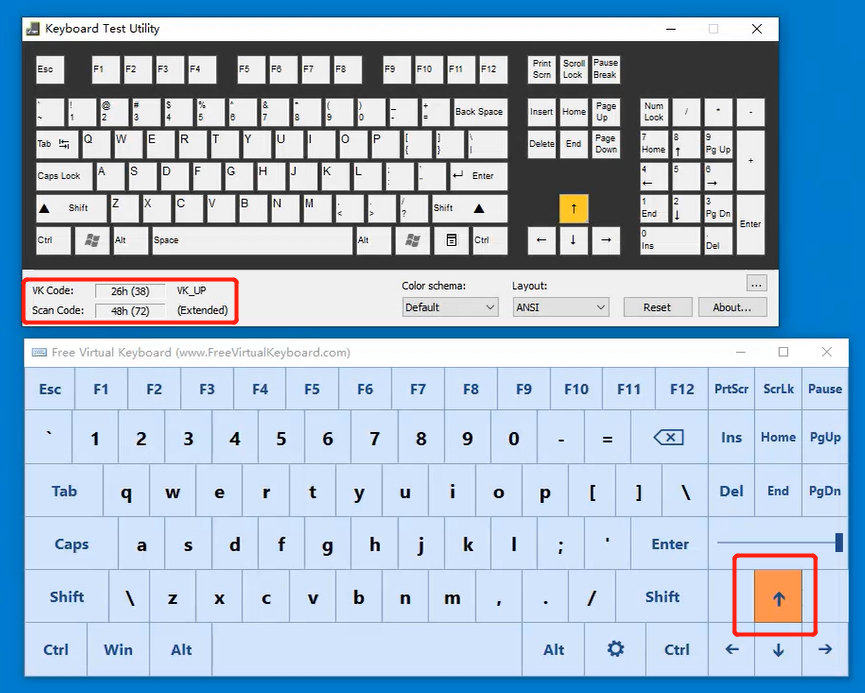Screen dimensions: 865x693
Task: Click the down arrow key in Keyboard Test Utility
Action: point(573,240)
